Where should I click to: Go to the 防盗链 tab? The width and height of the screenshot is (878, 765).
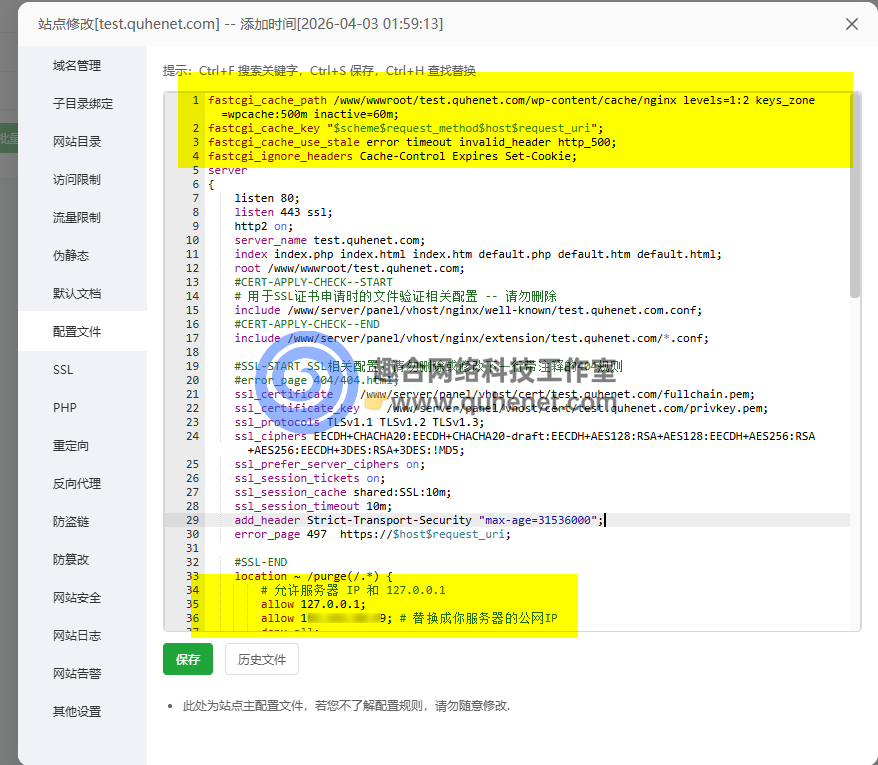pos(71,522)
